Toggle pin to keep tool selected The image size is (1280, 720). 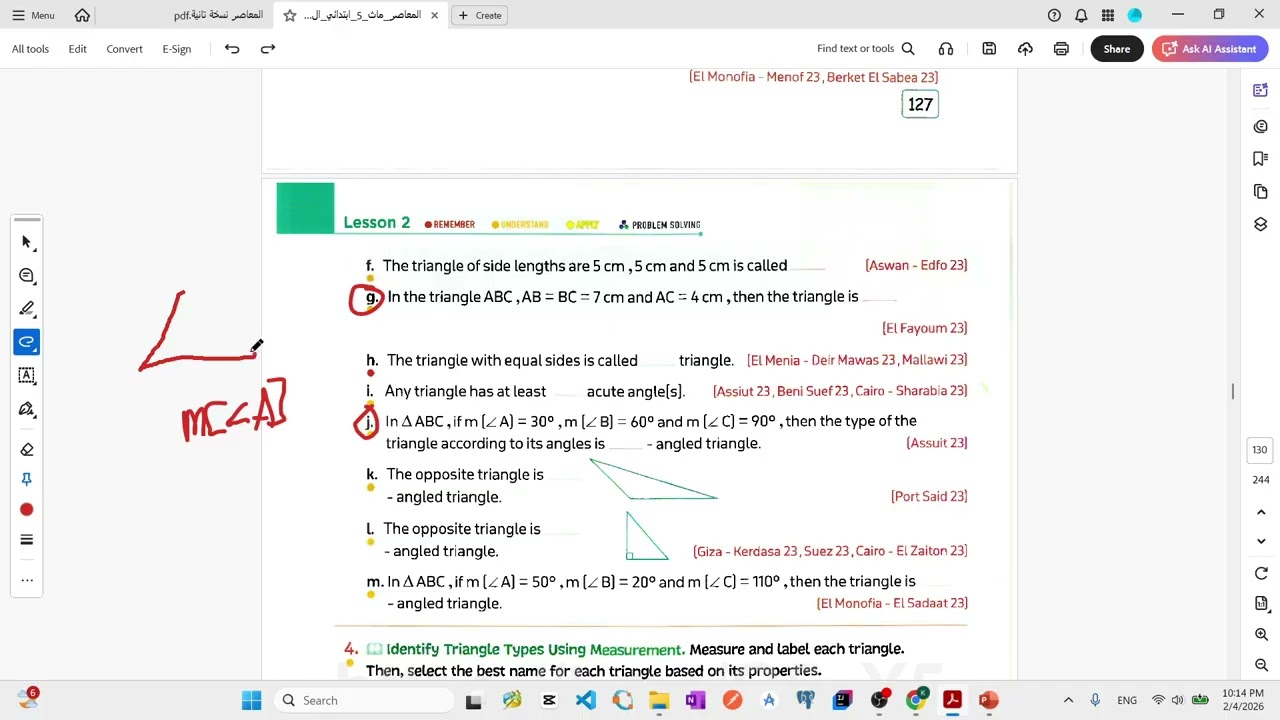(x=27, y=480)
